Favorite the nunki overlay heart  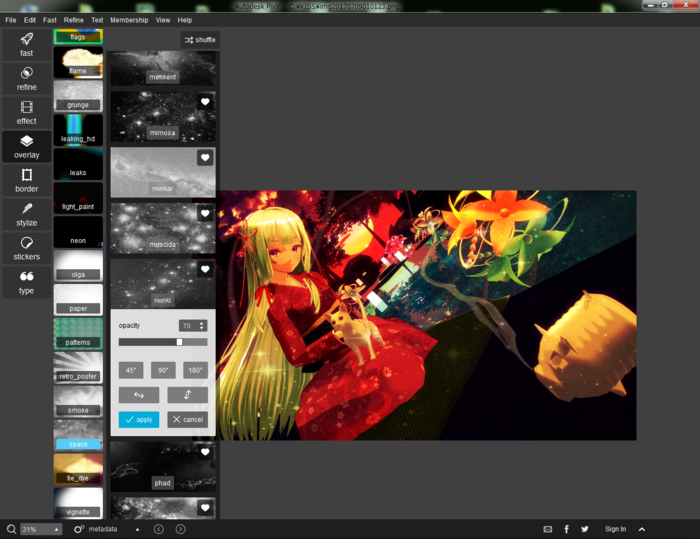tap(205, 269)
